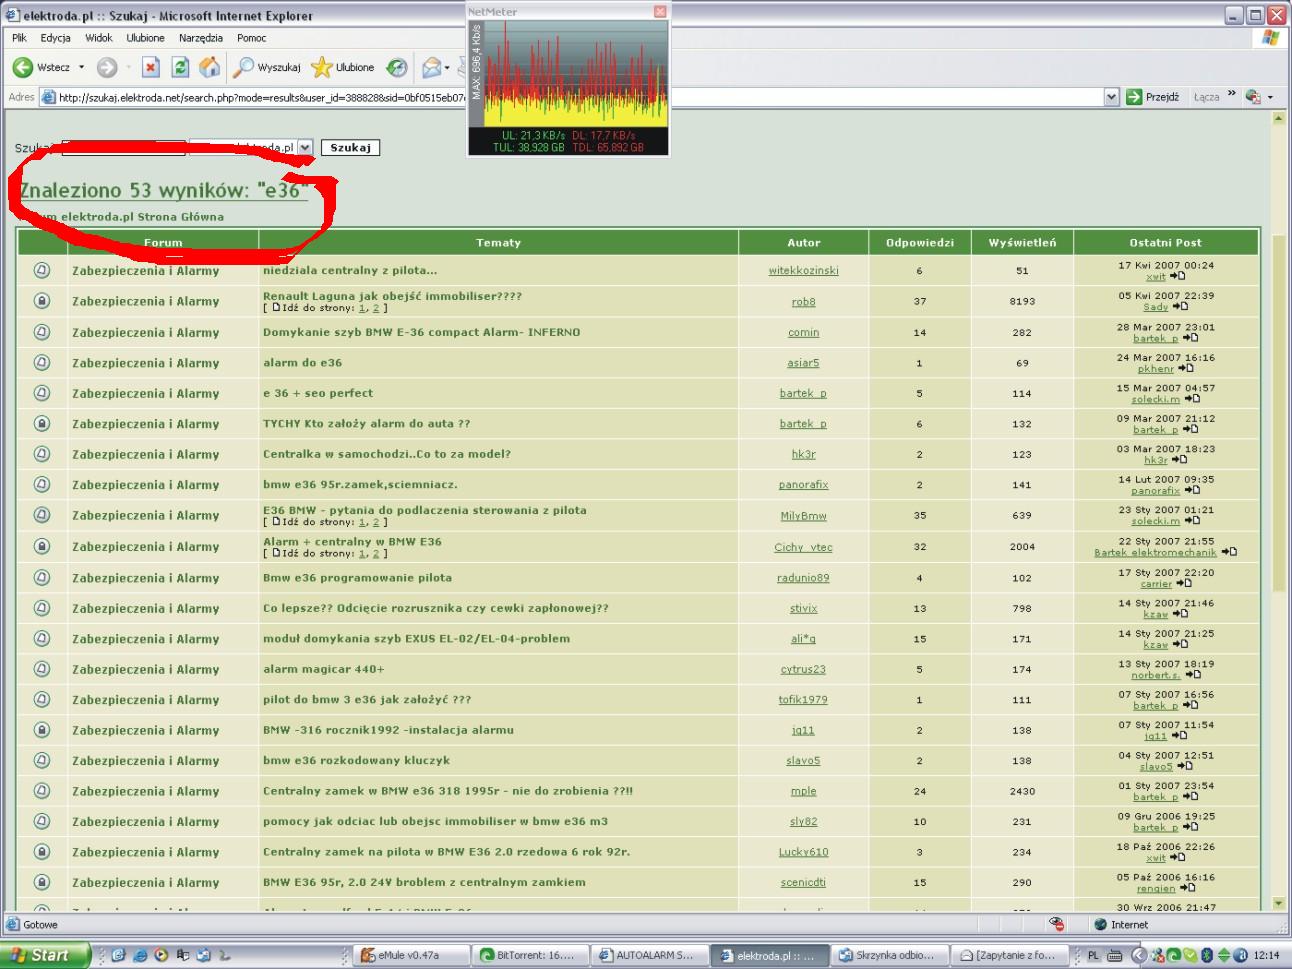The height and width of the screenshot is (969, 1292).
Task: Open the address bar URL dropdown
Action: (x=1111, y=97)
